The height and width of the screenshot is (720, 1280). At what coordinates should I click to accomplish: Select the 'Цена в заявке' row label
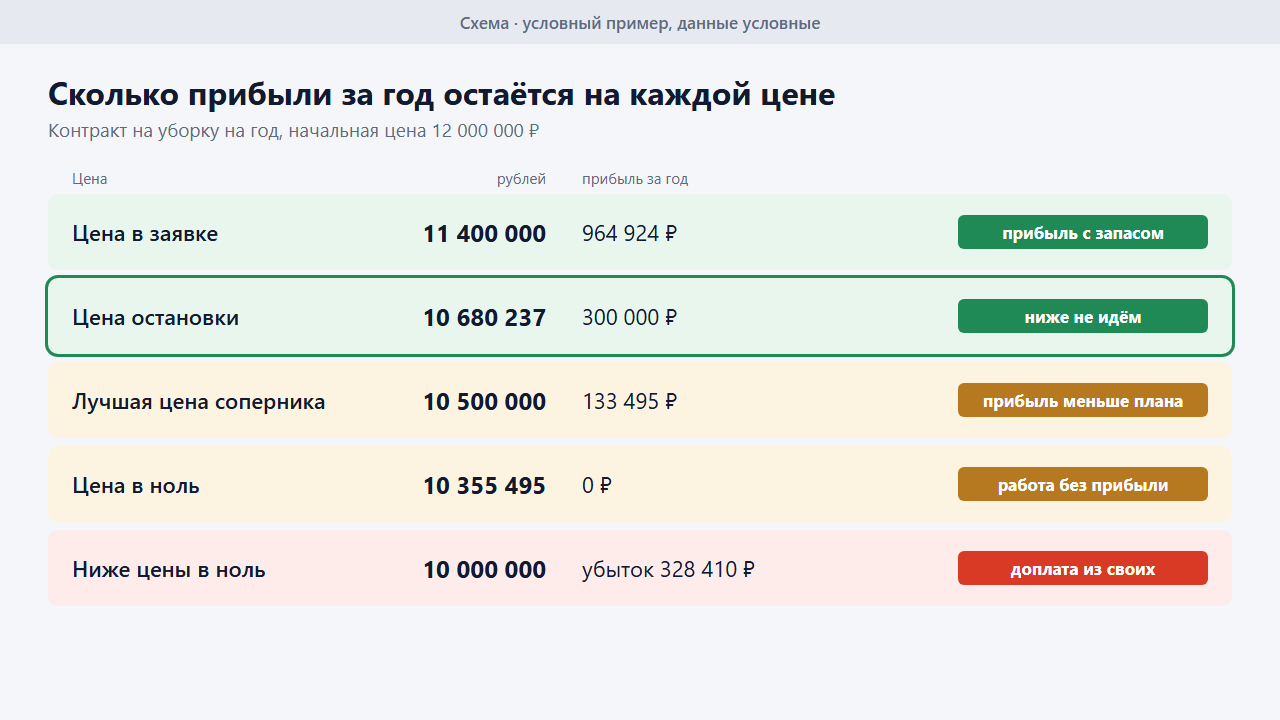click(x=145, y=234)
